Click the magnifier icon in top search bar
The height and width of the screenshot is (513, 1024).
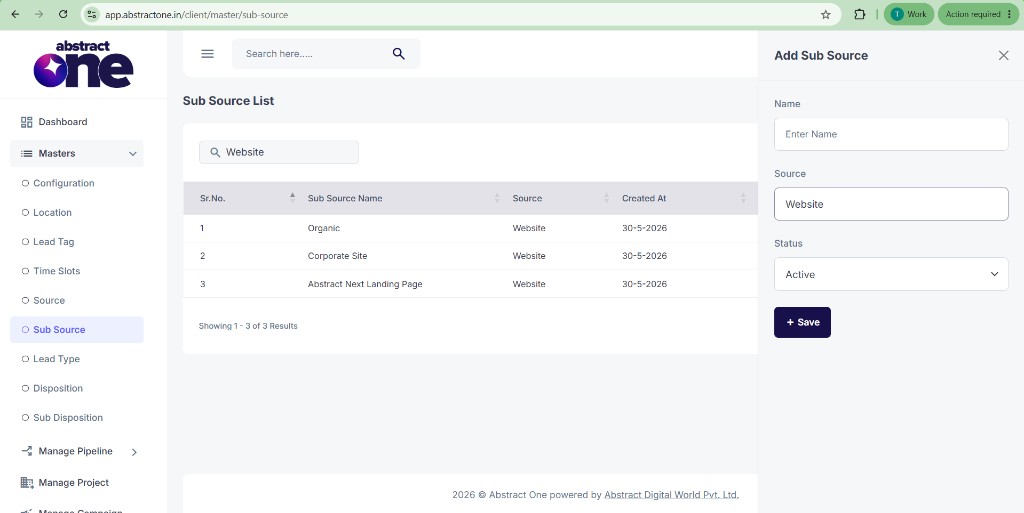click(398, 54)
